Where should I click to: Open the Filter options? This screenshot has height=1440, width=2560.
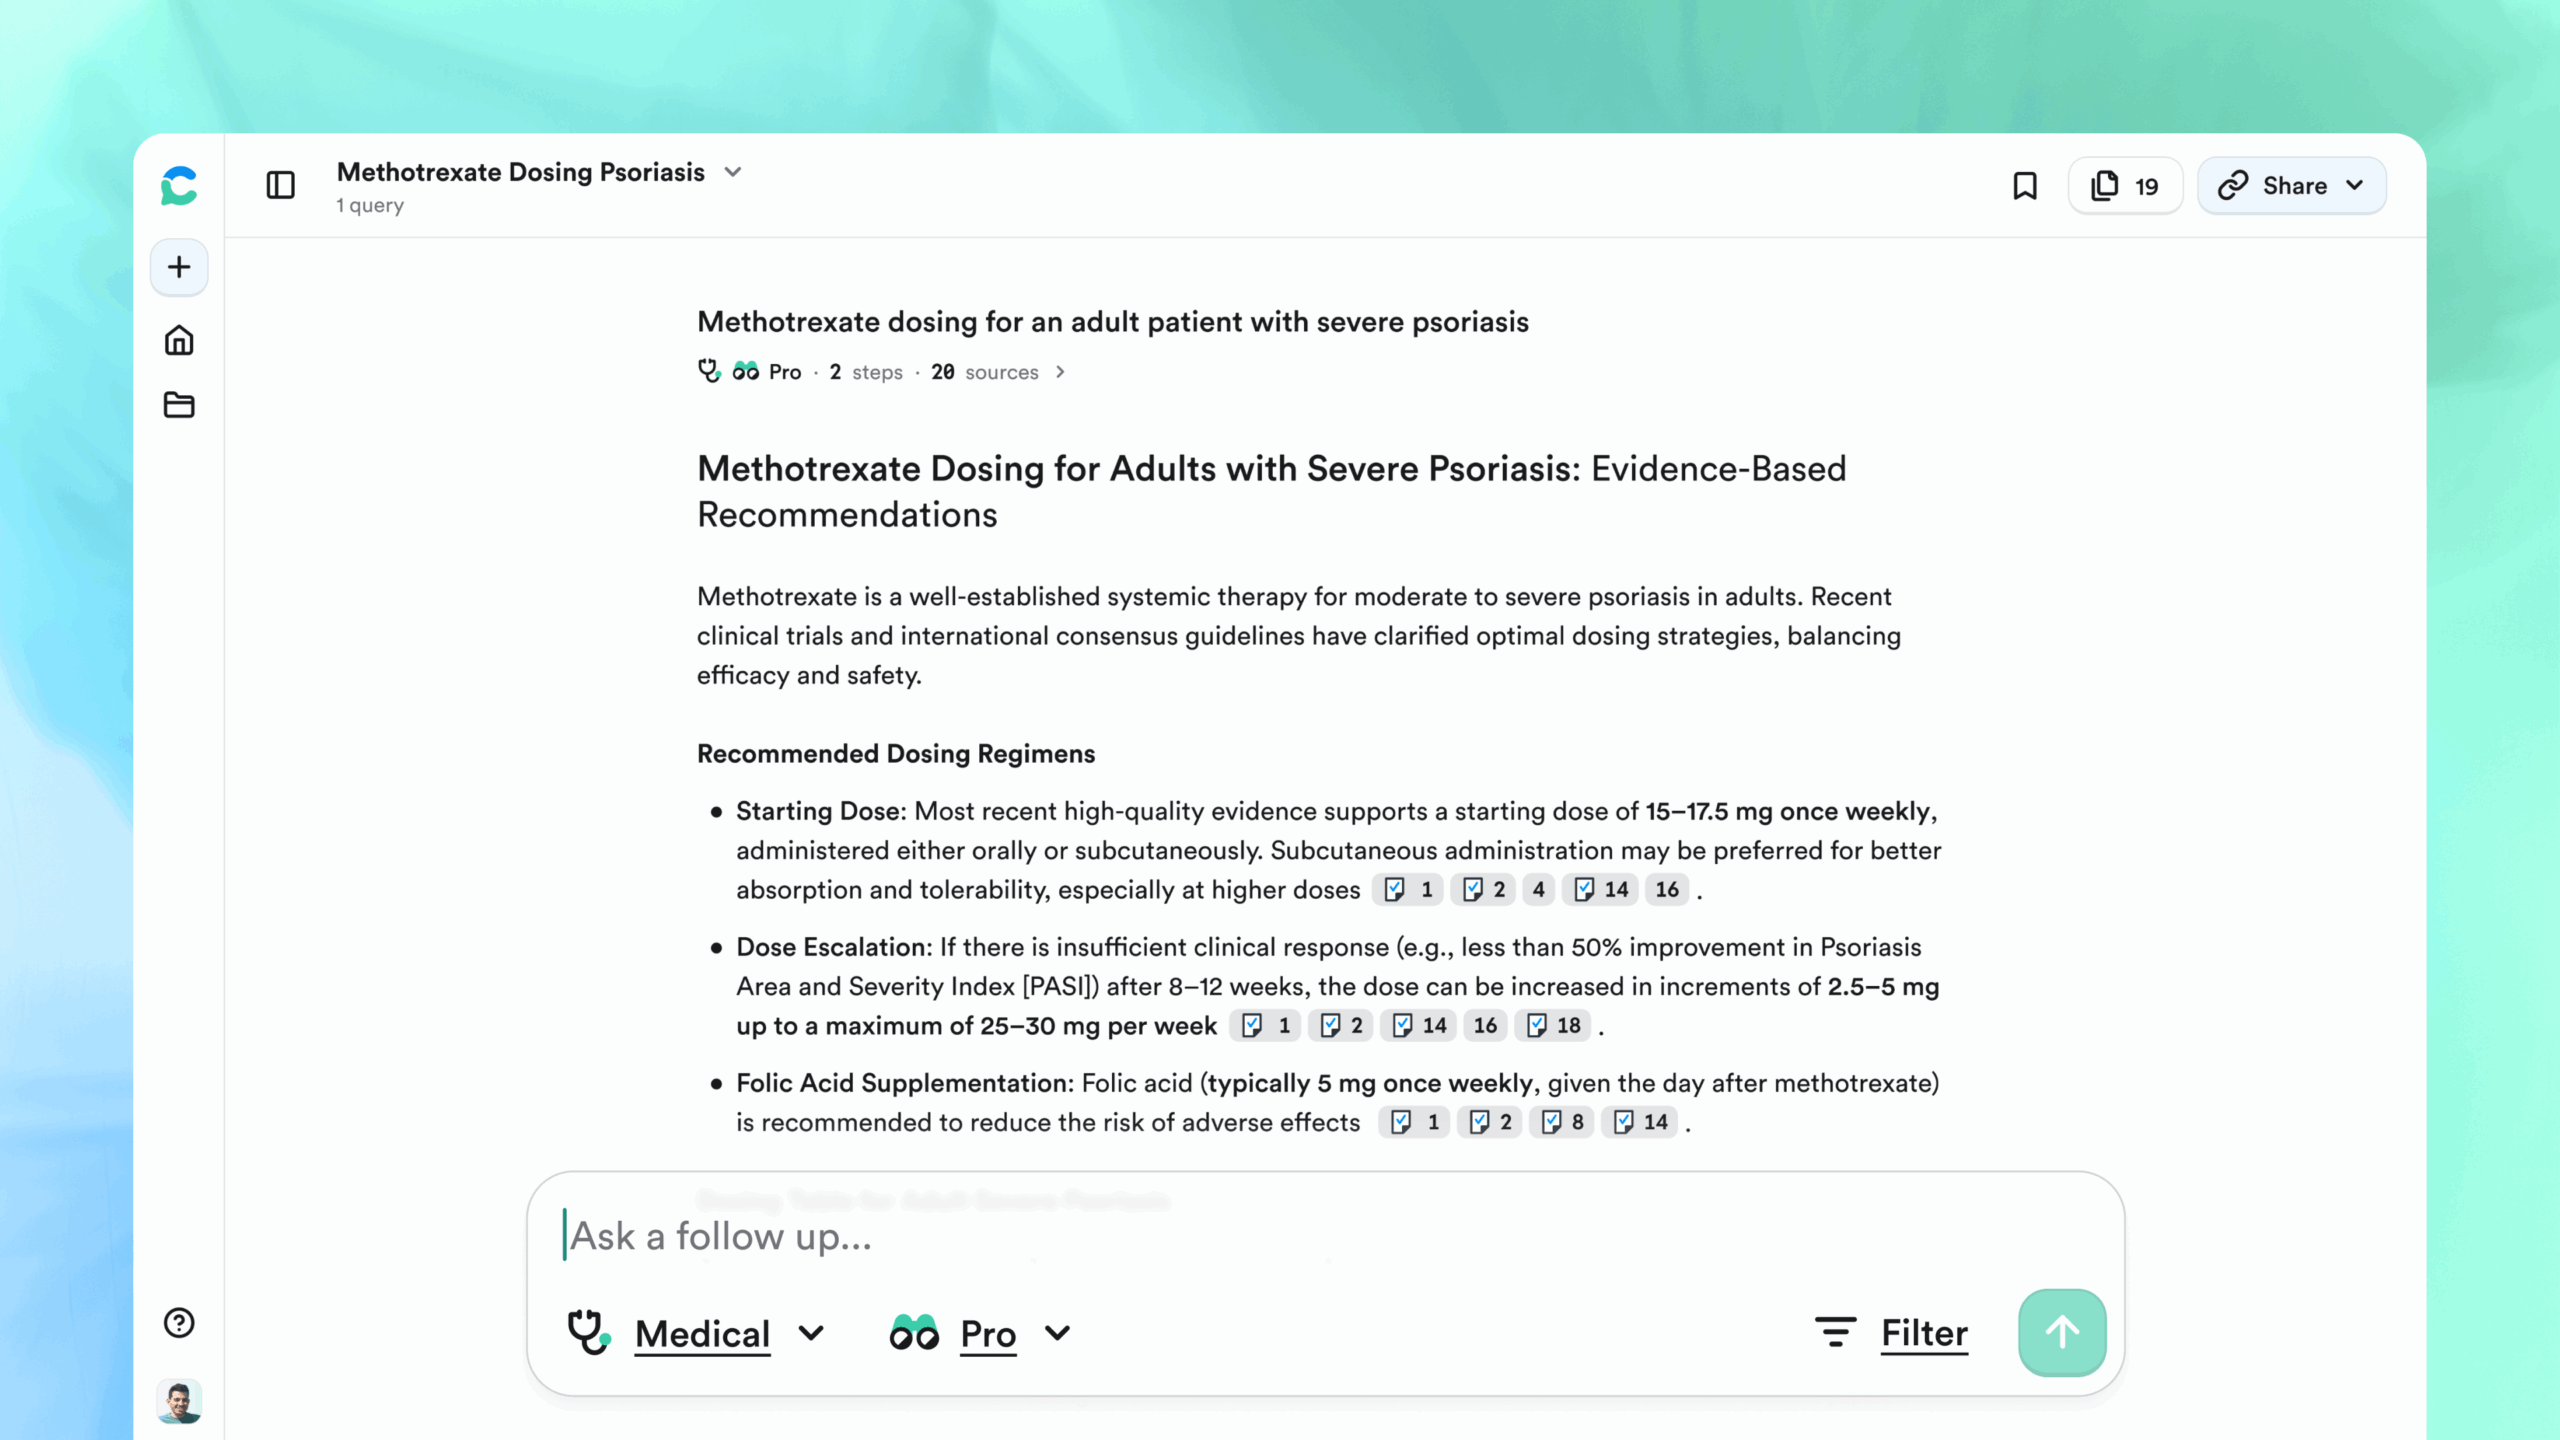pyautogui.click(x=1892, y=1333)
